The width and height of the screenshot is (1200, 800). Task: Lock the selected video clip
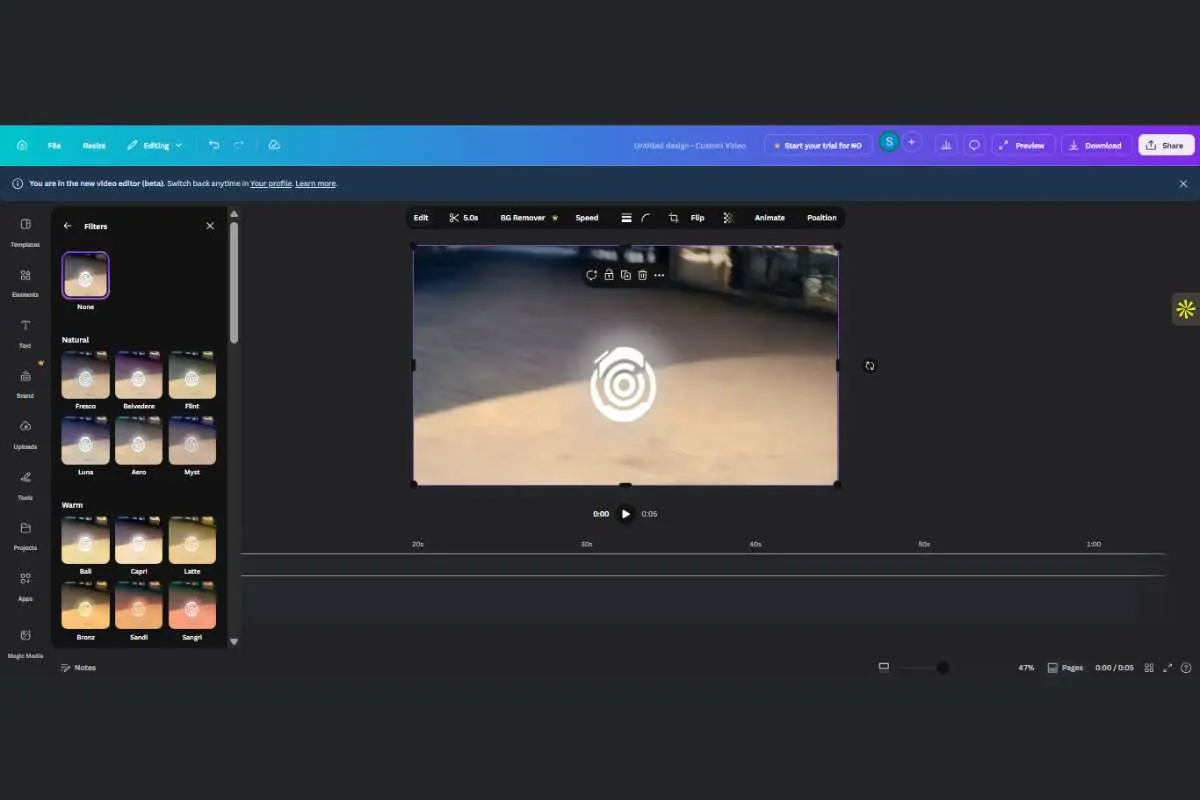pyautogui.click(x=608, y=275)
